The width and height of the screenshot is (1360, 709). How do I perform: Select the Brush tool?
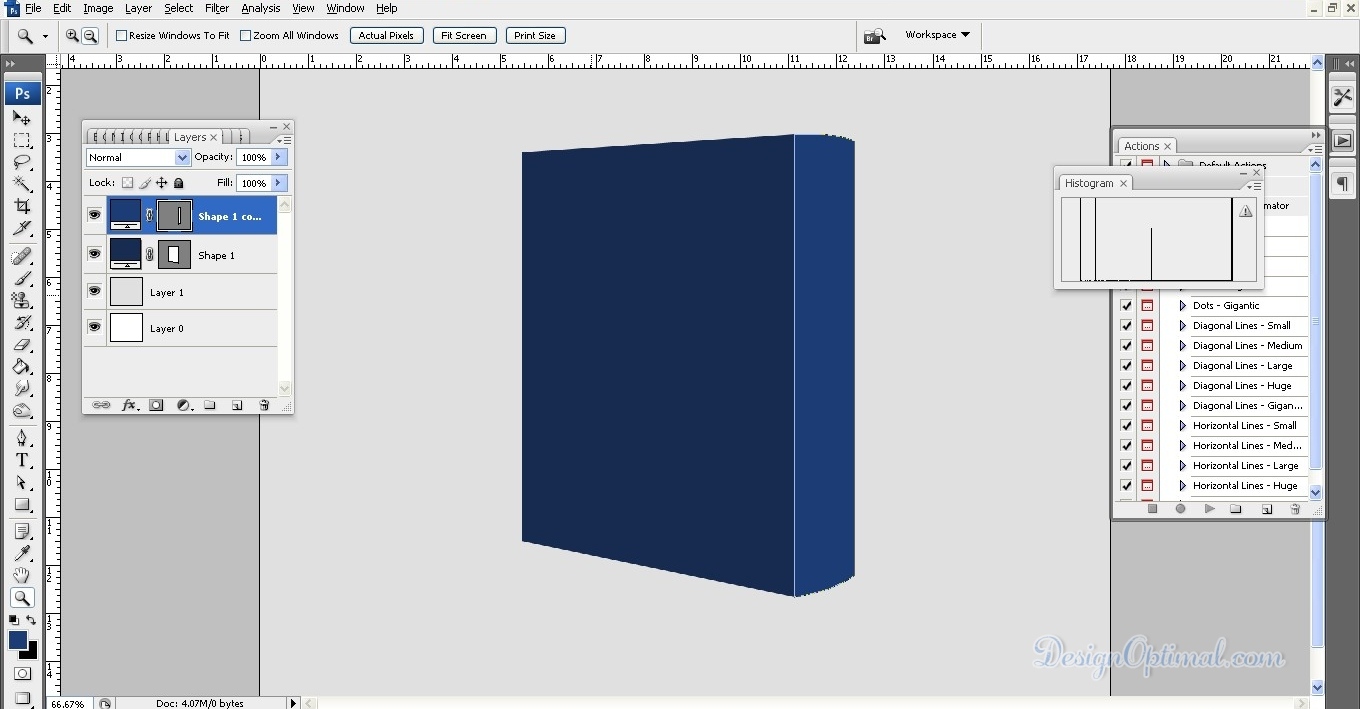click(22, 278)
